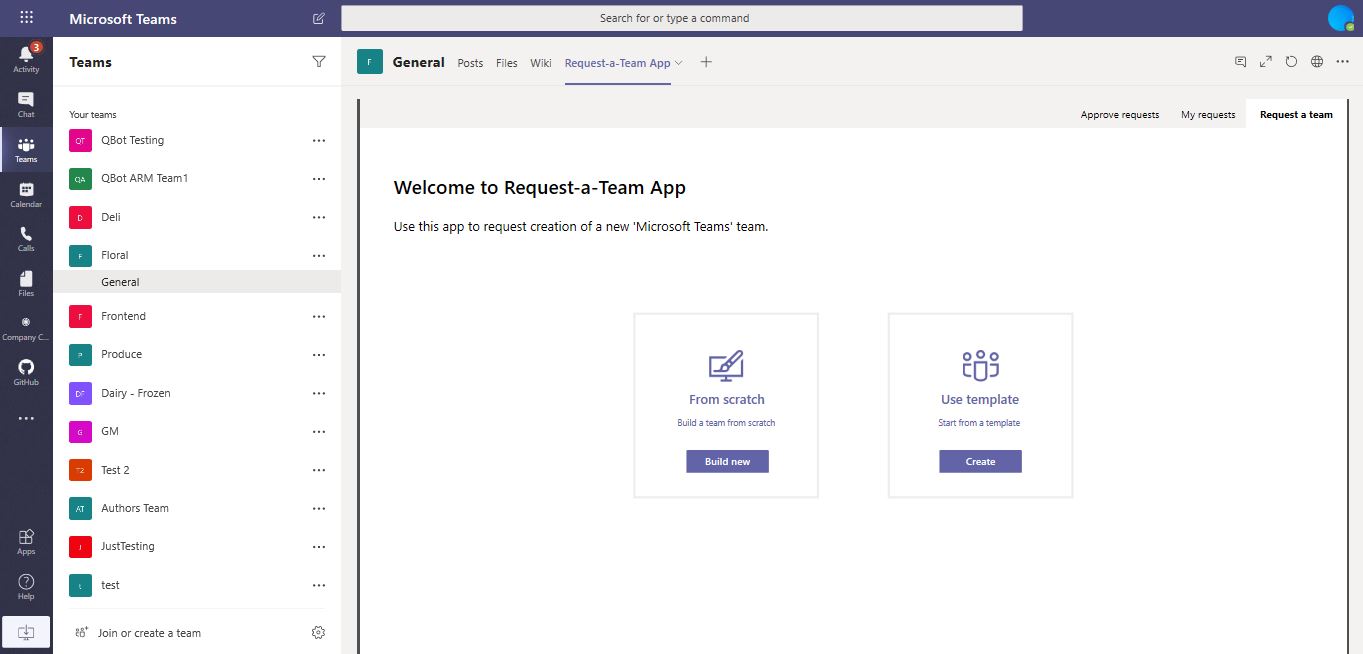Screen dimensions: 1363x654
Task: Click the Create button under Use template
Action: point(980,461)
